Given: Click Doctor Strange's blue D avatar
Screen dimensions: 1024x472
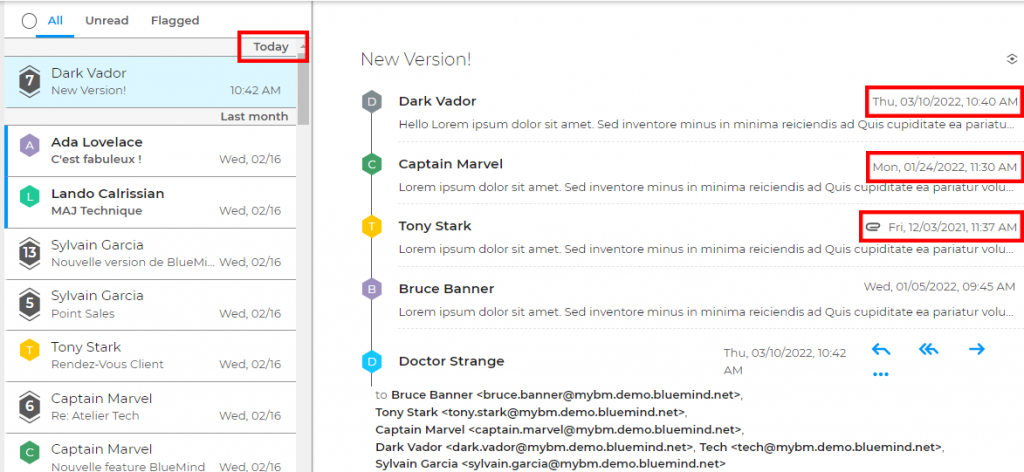Looking at the screenshot, I should (372, 362).
